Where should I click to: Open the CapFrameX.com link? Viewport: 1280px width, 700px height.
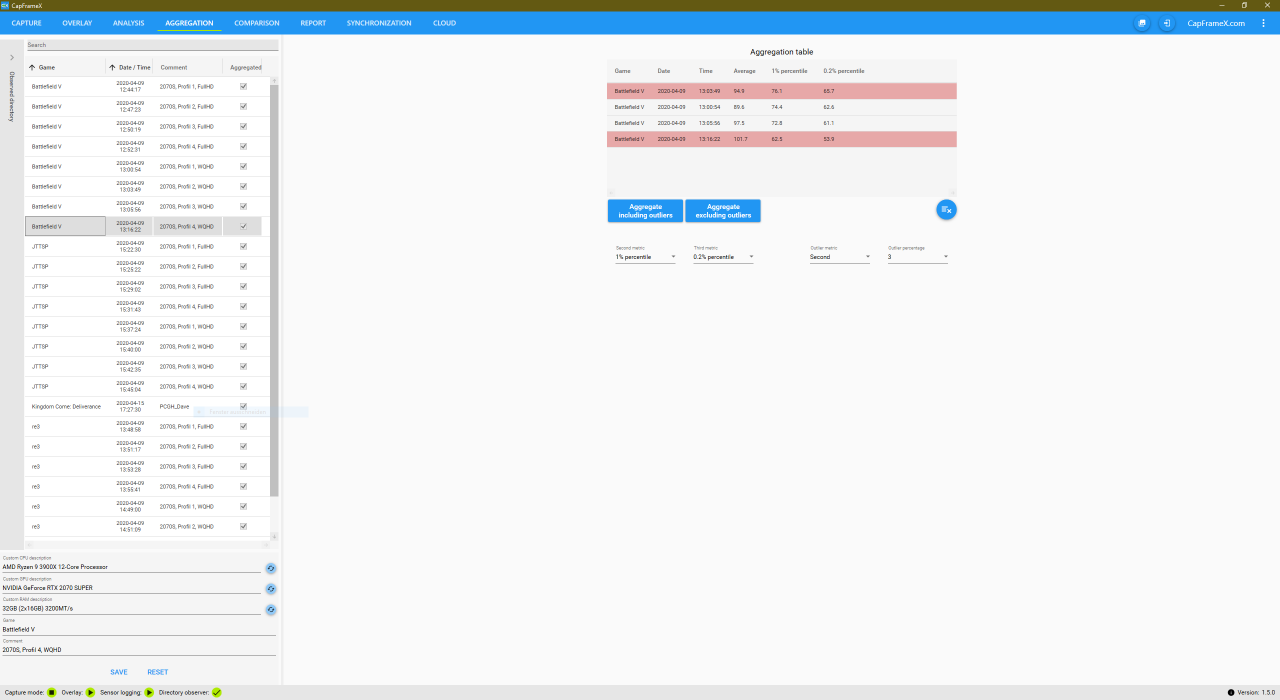(1216, 23)
